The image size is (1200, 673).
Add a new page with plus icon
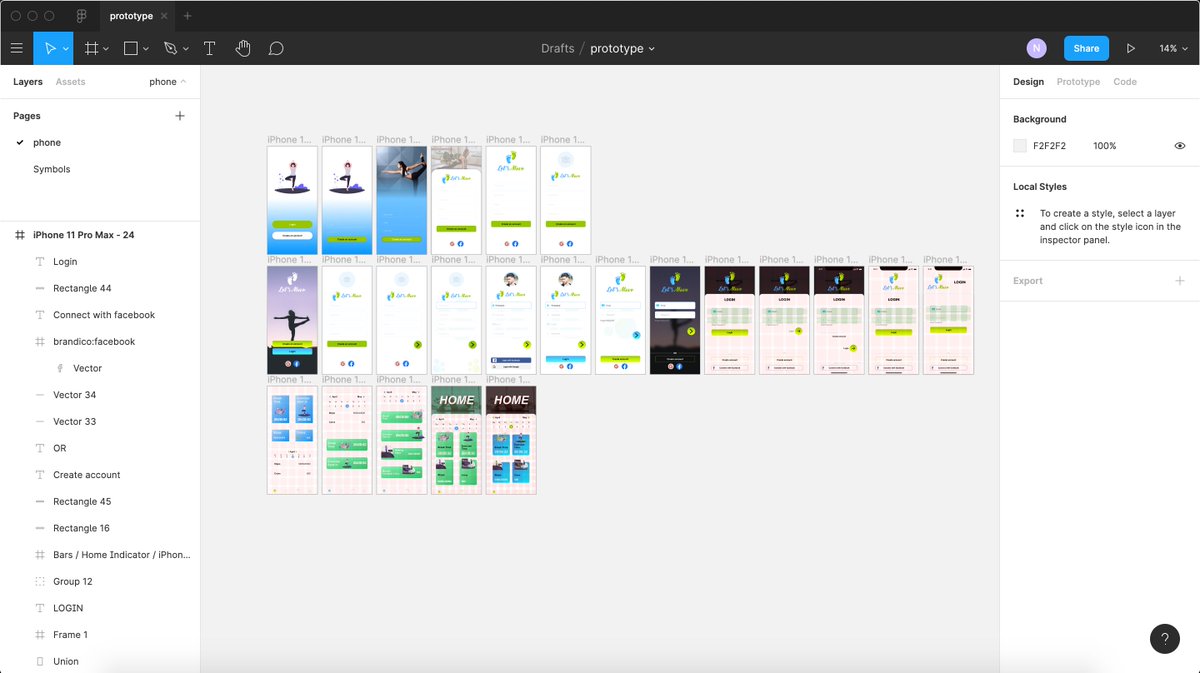click(180, 116)
